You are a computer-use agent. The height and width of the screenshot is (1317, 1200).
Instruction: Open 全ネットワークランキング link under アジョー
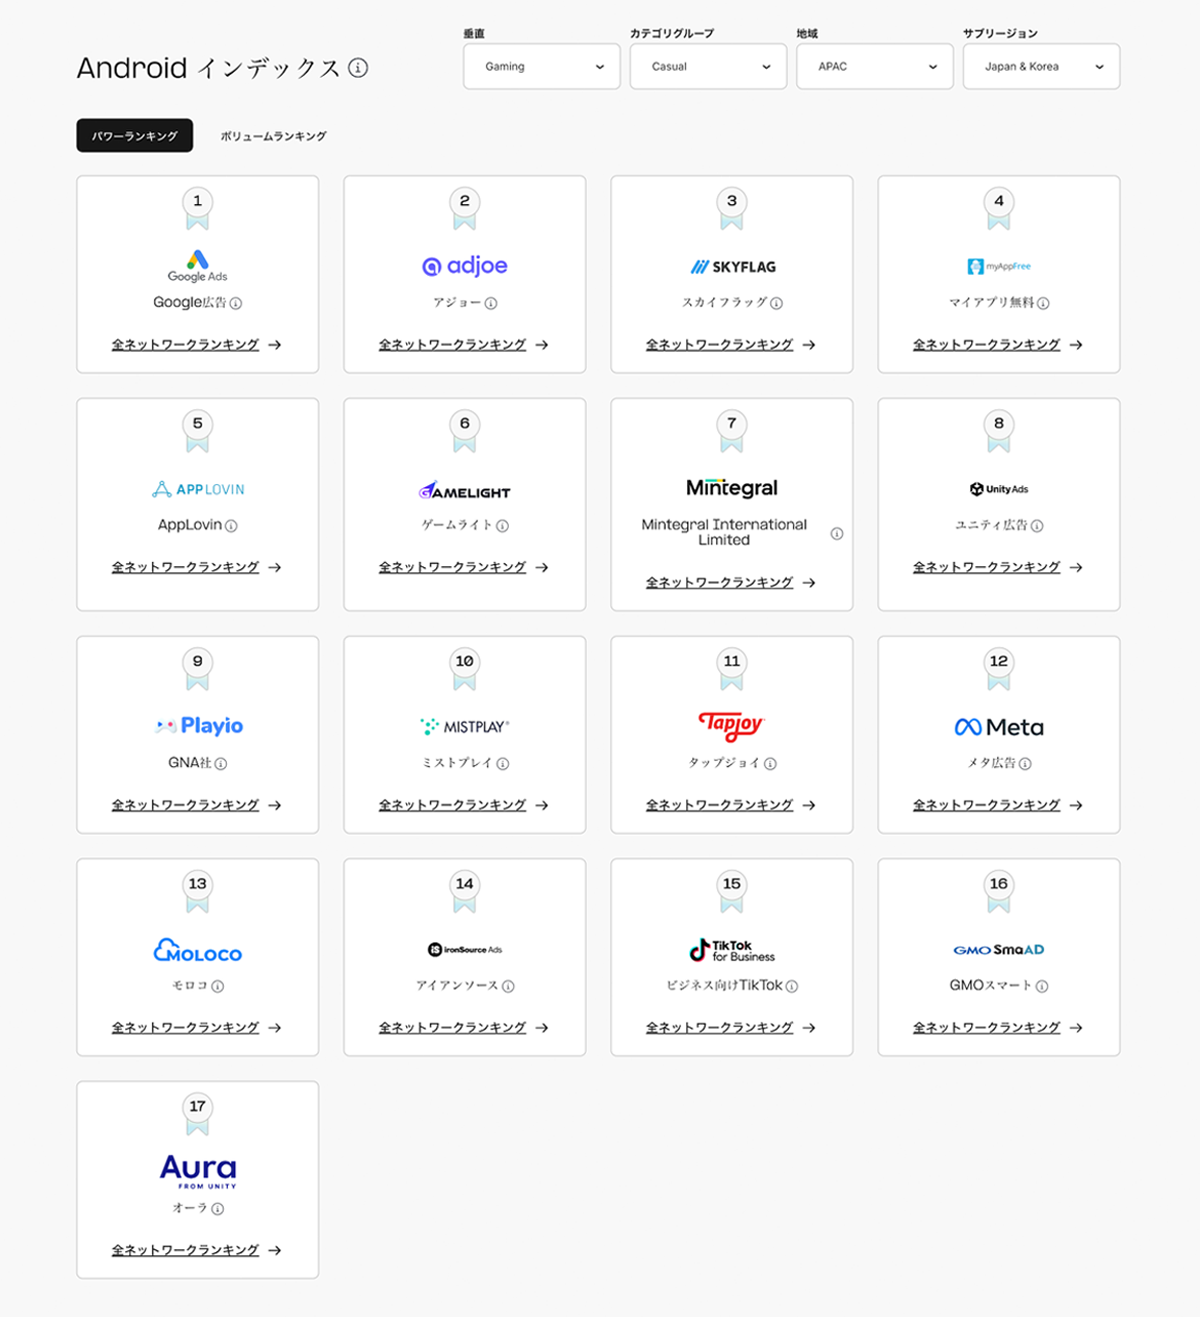463,345
